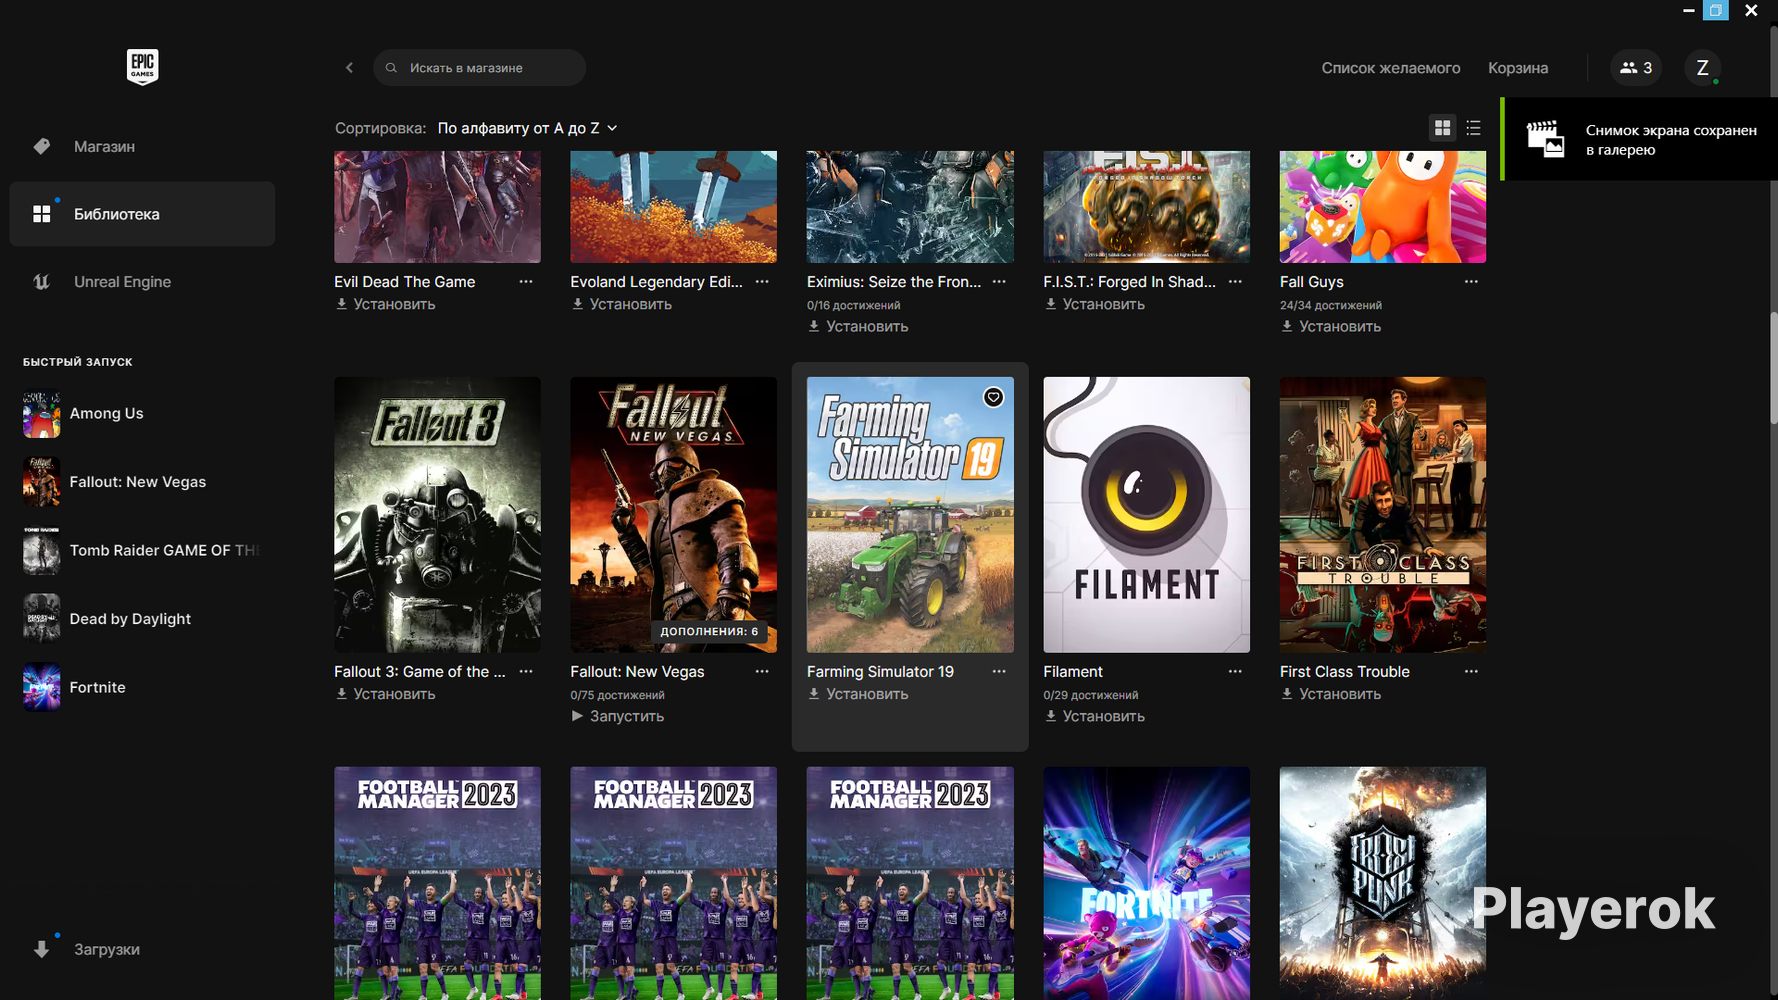Open Farming Simulator 19 cover art
Image resolution: width=1778 pixels, height=1000 pixels.
pos(910,515)
